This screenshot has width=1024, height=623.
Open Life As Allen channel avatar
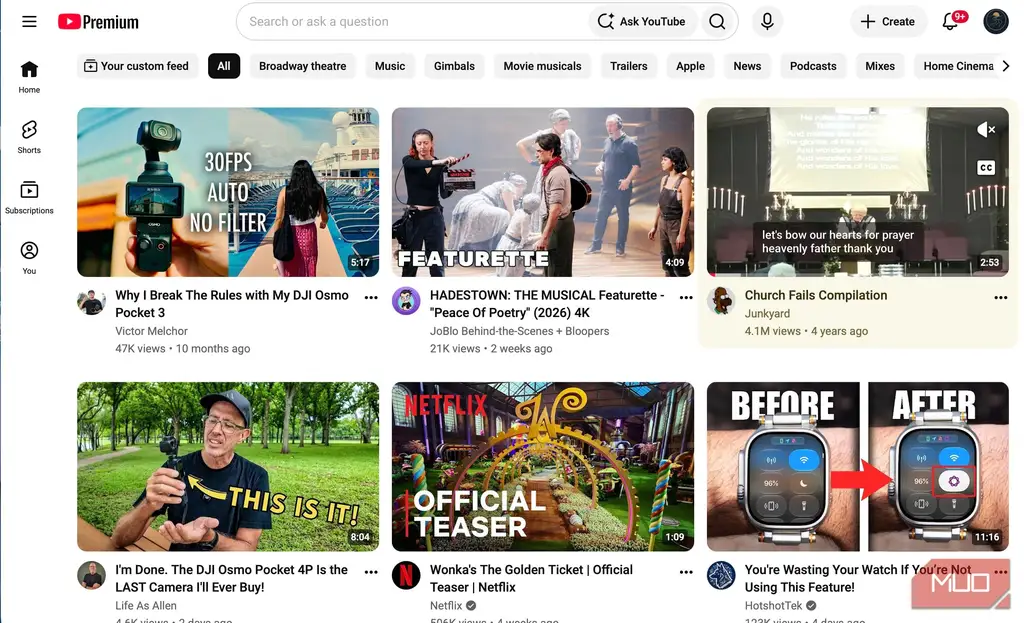click(x=91, y=576)
